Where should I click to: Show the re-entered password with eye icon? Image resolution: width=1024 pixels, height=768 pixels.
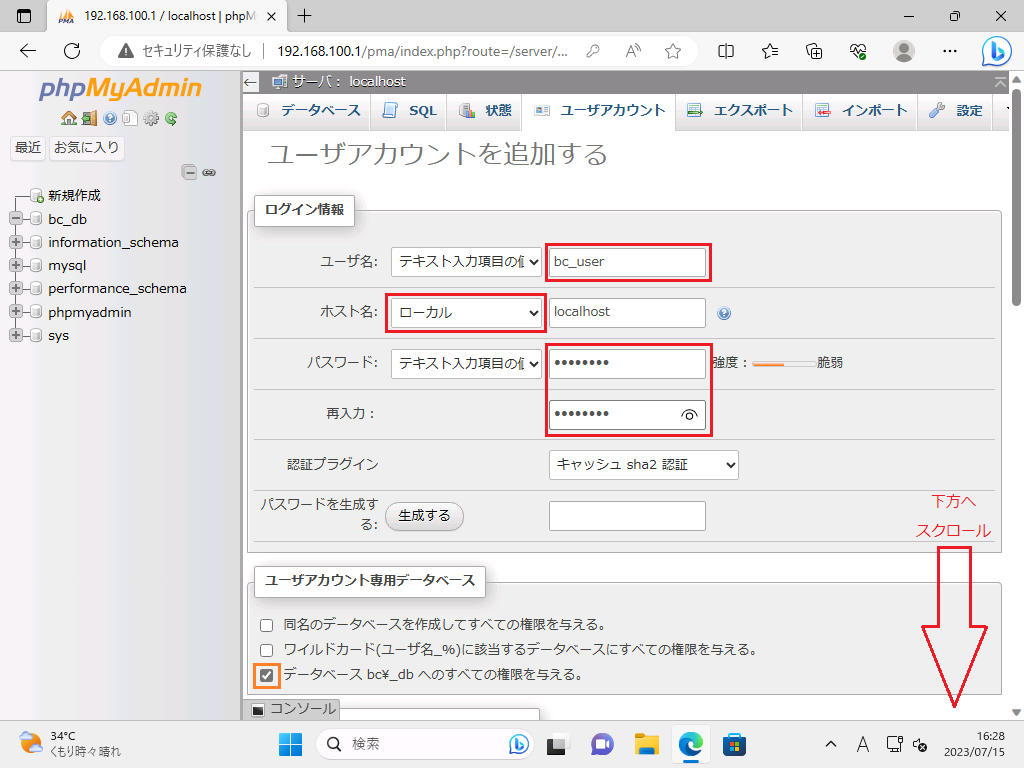click(x=688, y=414)
